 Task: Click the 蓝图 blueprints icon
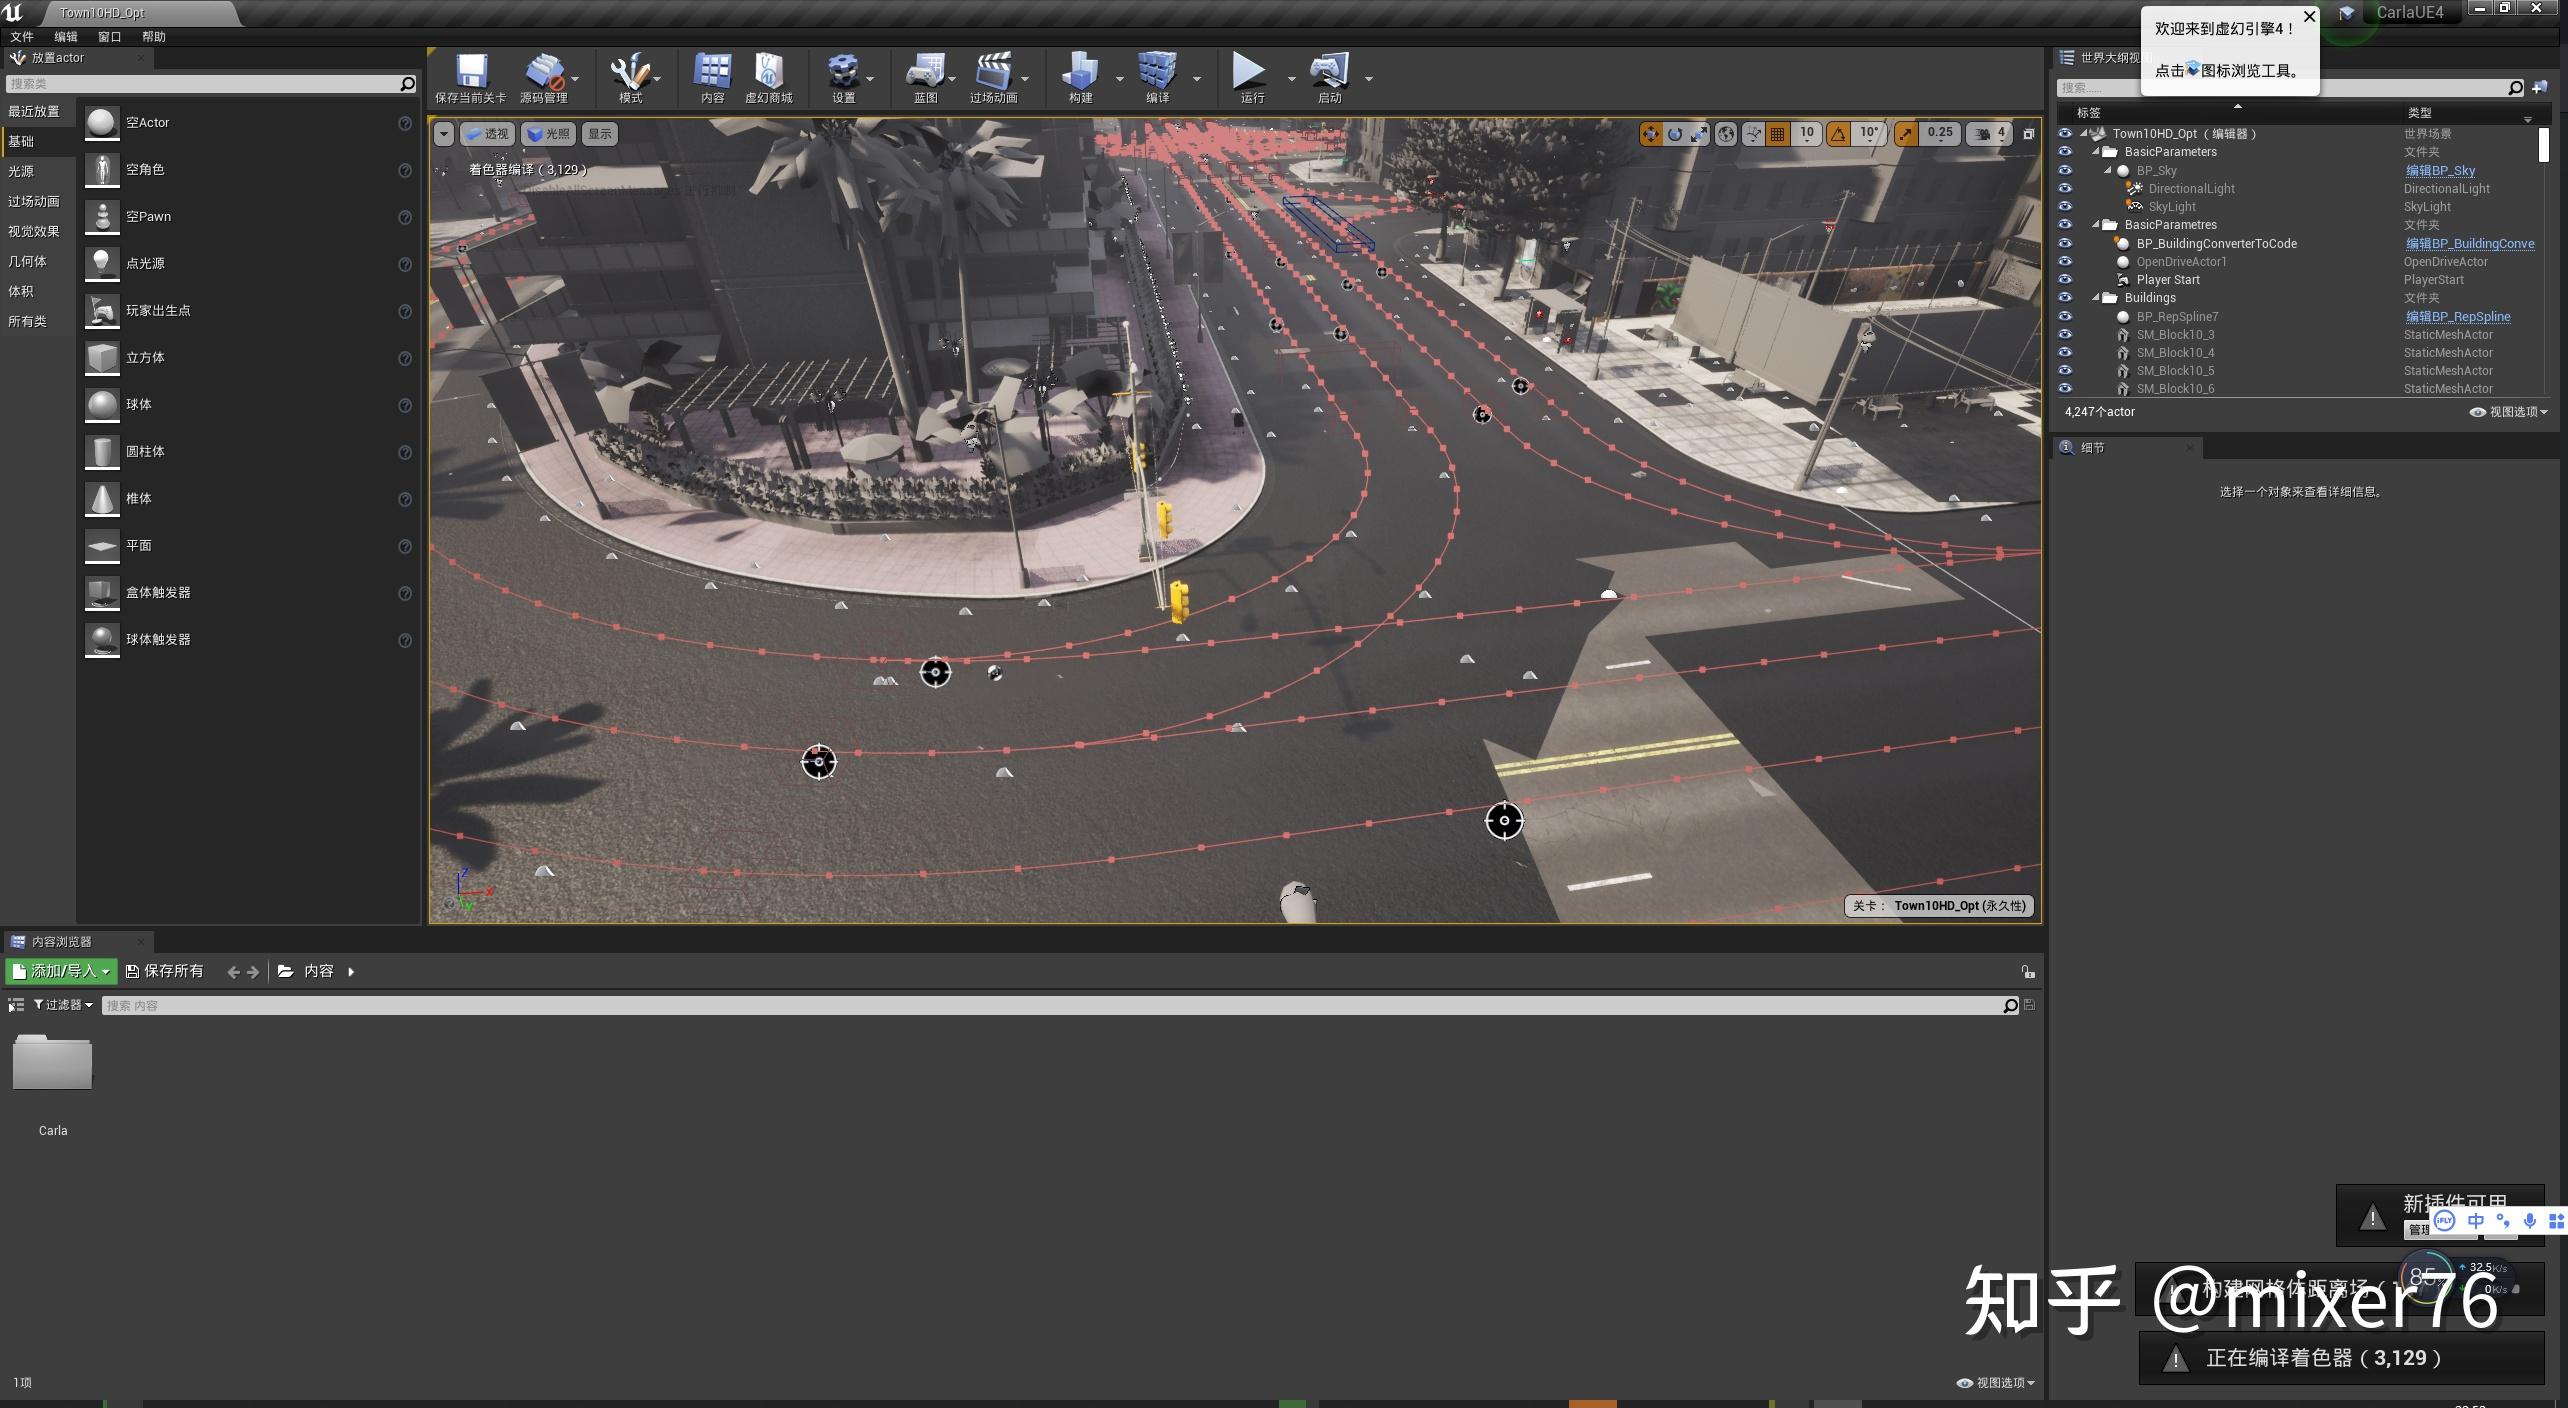pyautogui.click(x=925, y=78)
